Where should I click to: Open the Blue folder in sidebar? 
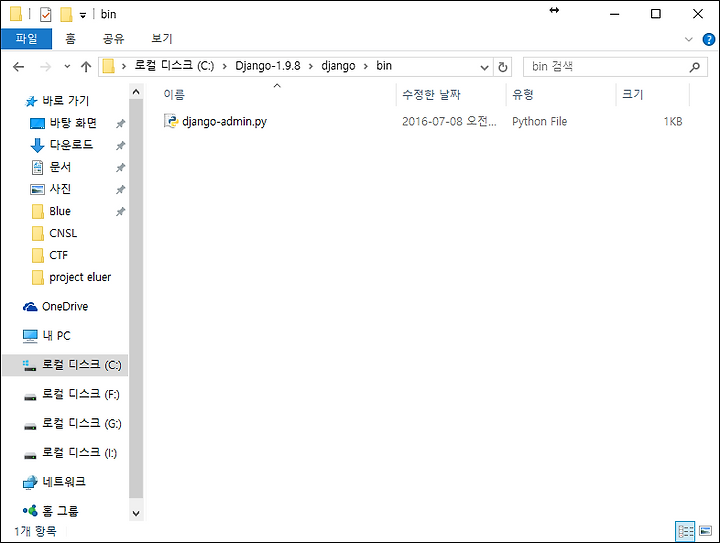pos(60,211)
